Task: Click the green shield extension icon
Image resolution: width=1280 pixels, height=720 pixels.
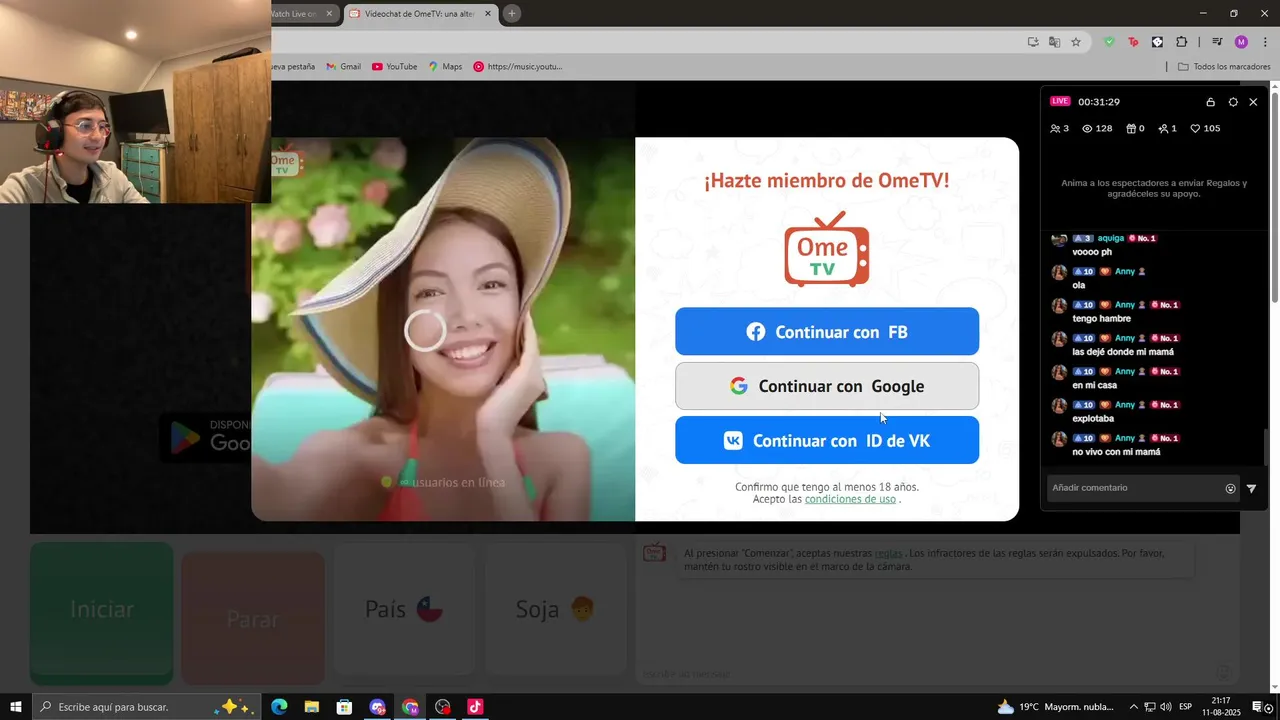Action: [1109, 42]
